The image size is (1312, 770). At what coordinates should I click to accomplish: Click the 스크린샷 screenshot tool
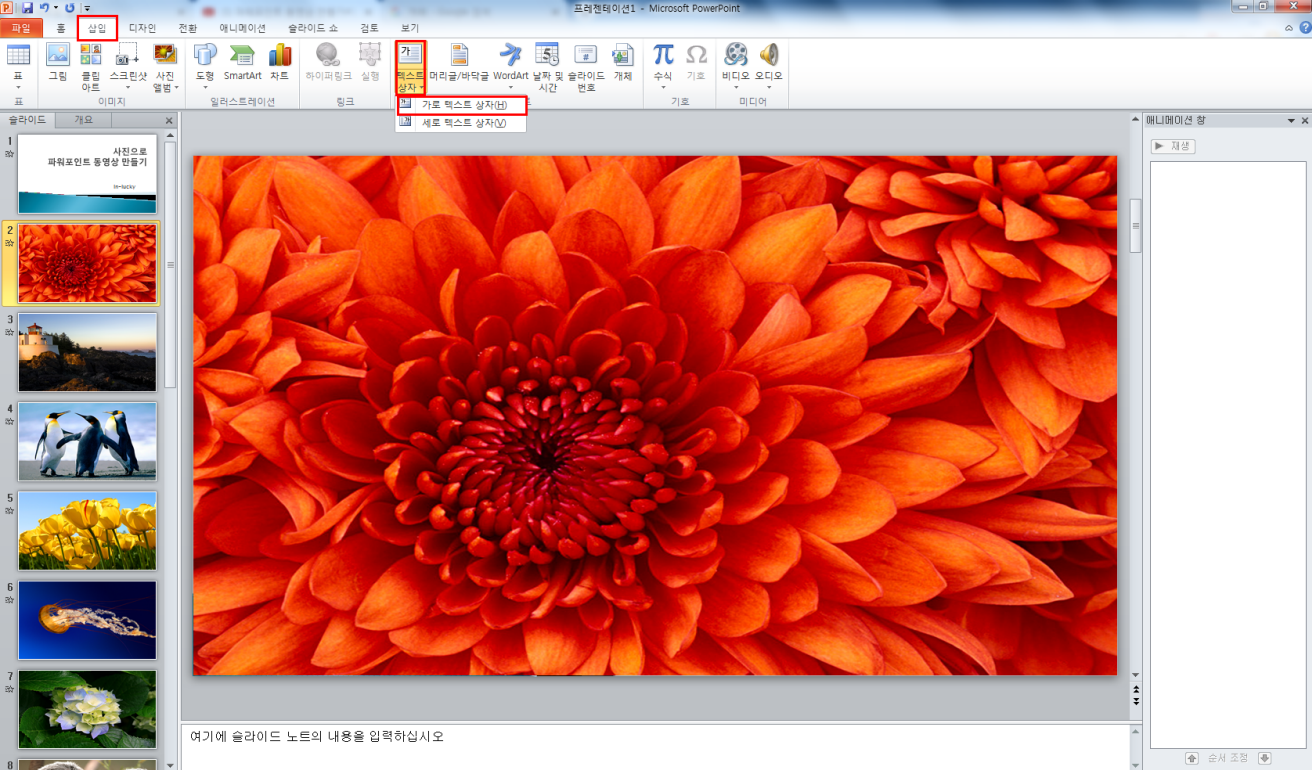point(128,55)
